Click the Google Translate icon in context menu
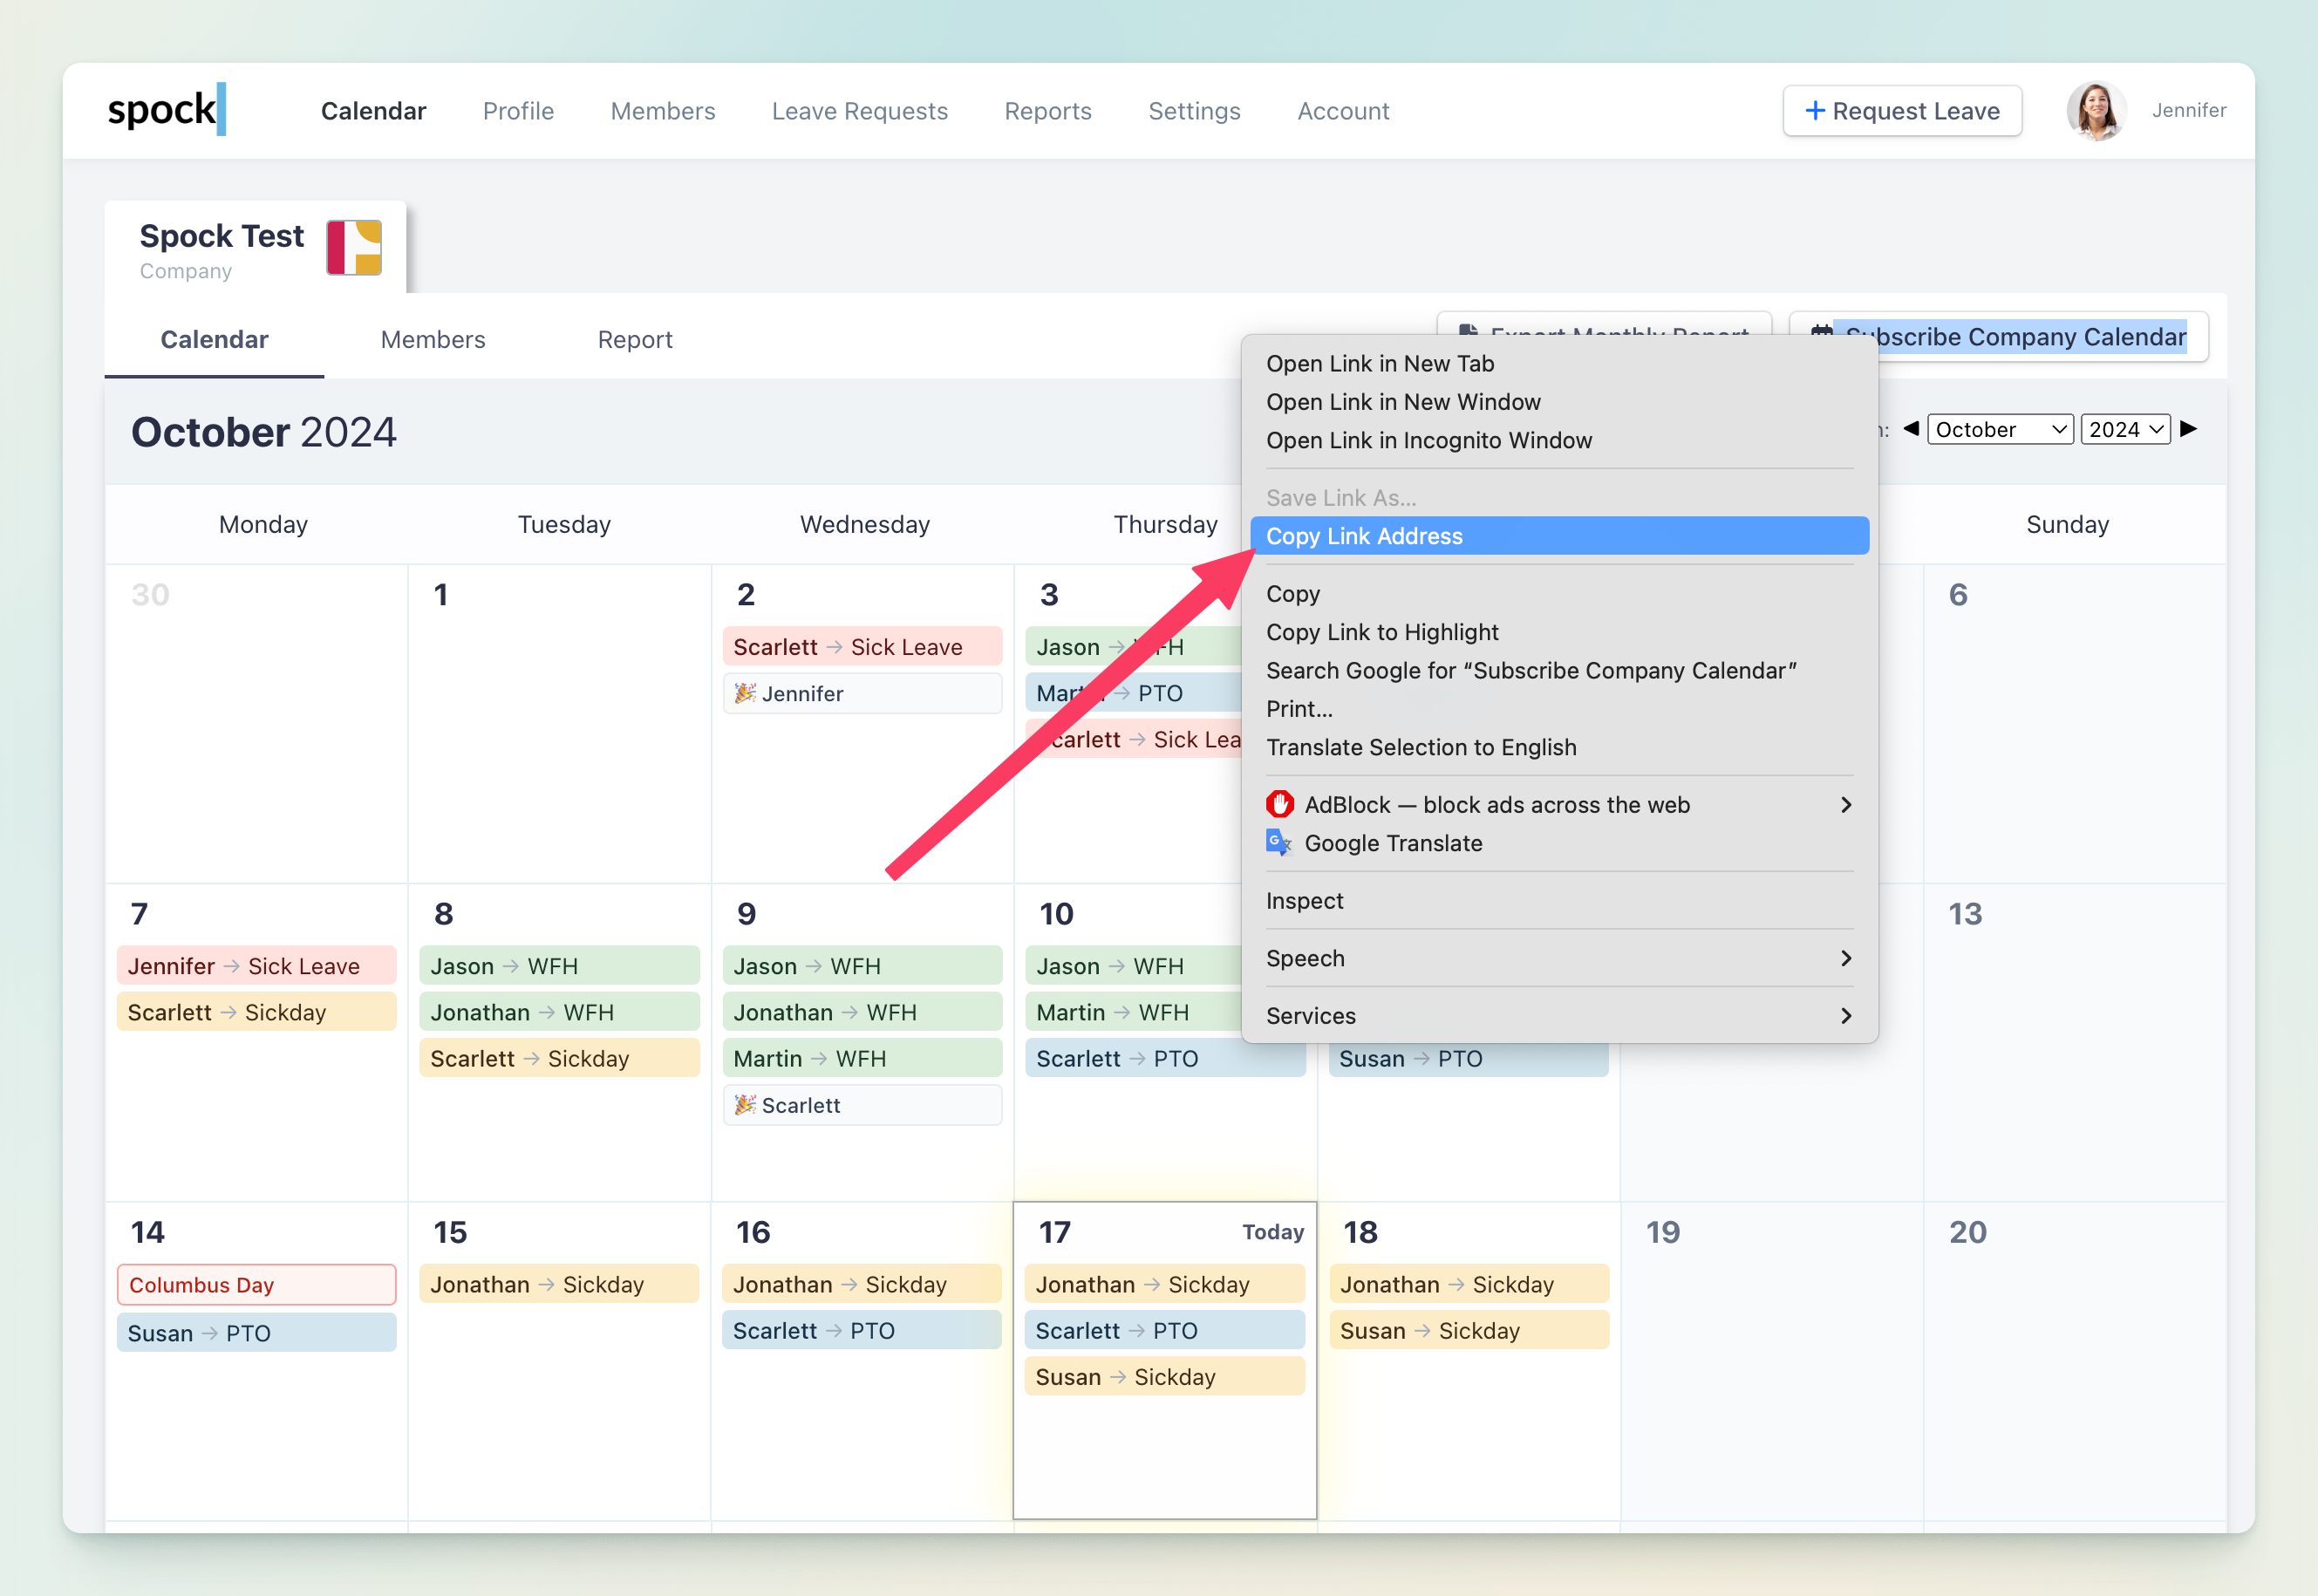Screen dimensions: 2318x1596 coord(1279,842)
